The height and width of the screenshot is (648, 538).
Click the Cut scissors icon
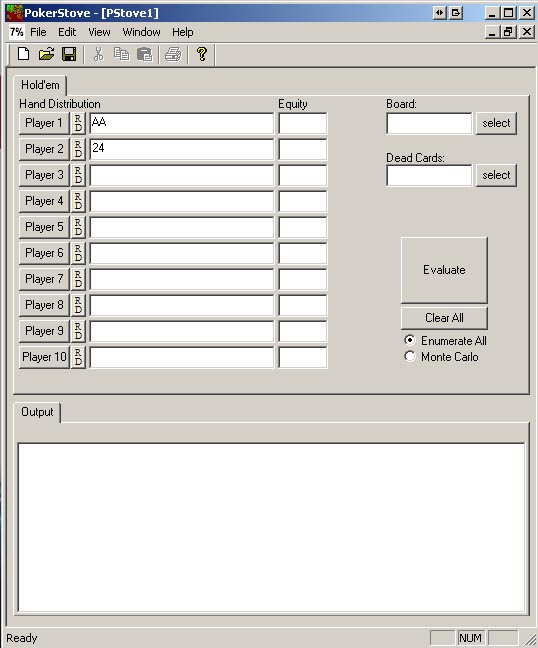click(x=98, y=54)
